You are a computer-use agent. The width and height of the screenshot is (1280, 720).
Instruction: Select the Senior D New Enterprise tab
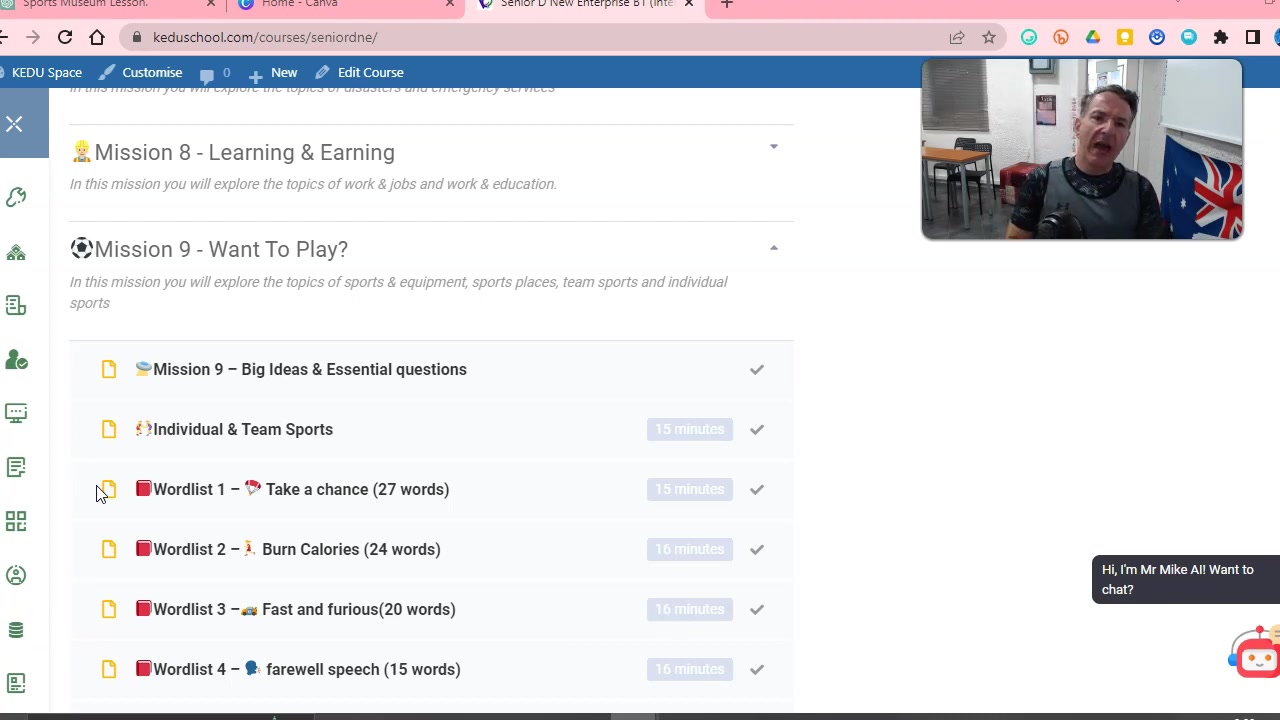click(586, 4)
